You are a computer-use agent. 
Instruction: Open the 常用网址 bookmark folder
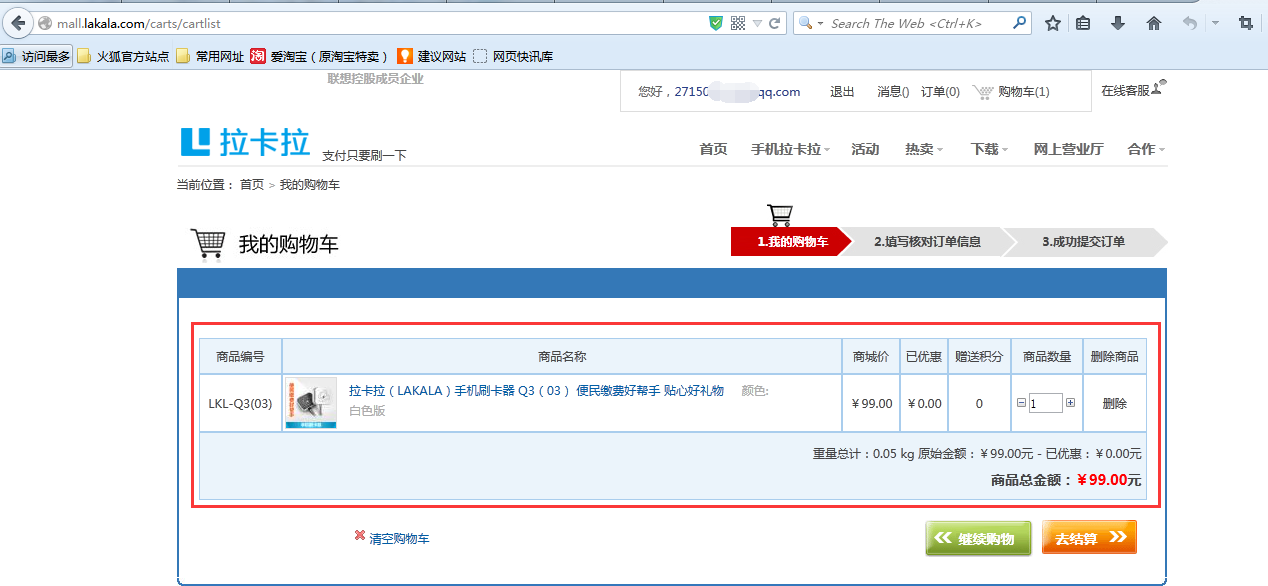coord(210,56)
